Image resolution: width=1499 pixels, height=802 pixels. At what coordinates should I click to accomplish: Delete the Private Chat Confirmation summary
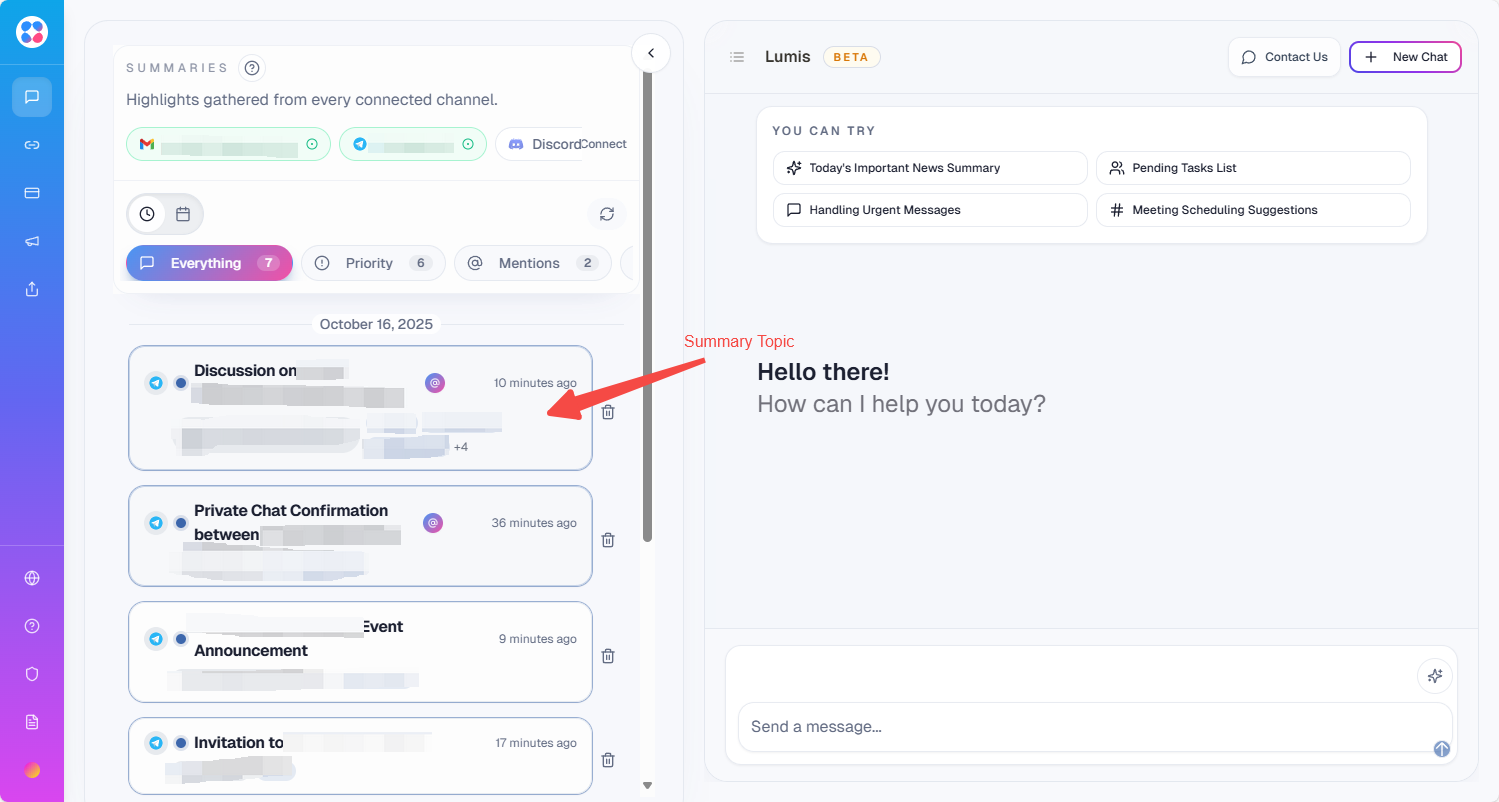click(x=607, y=540)
